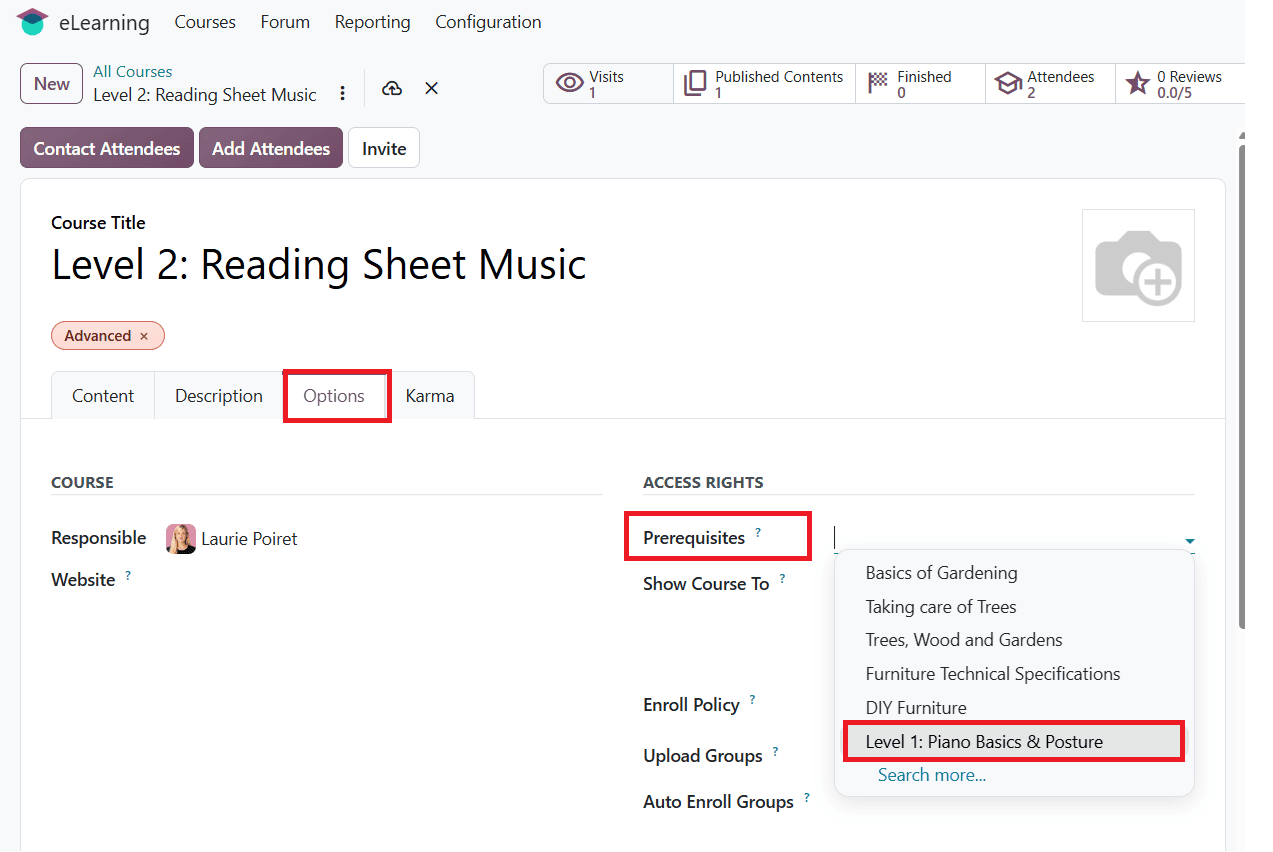
Task: Click the eLearning app logo icon
Action: pos(32,22)
